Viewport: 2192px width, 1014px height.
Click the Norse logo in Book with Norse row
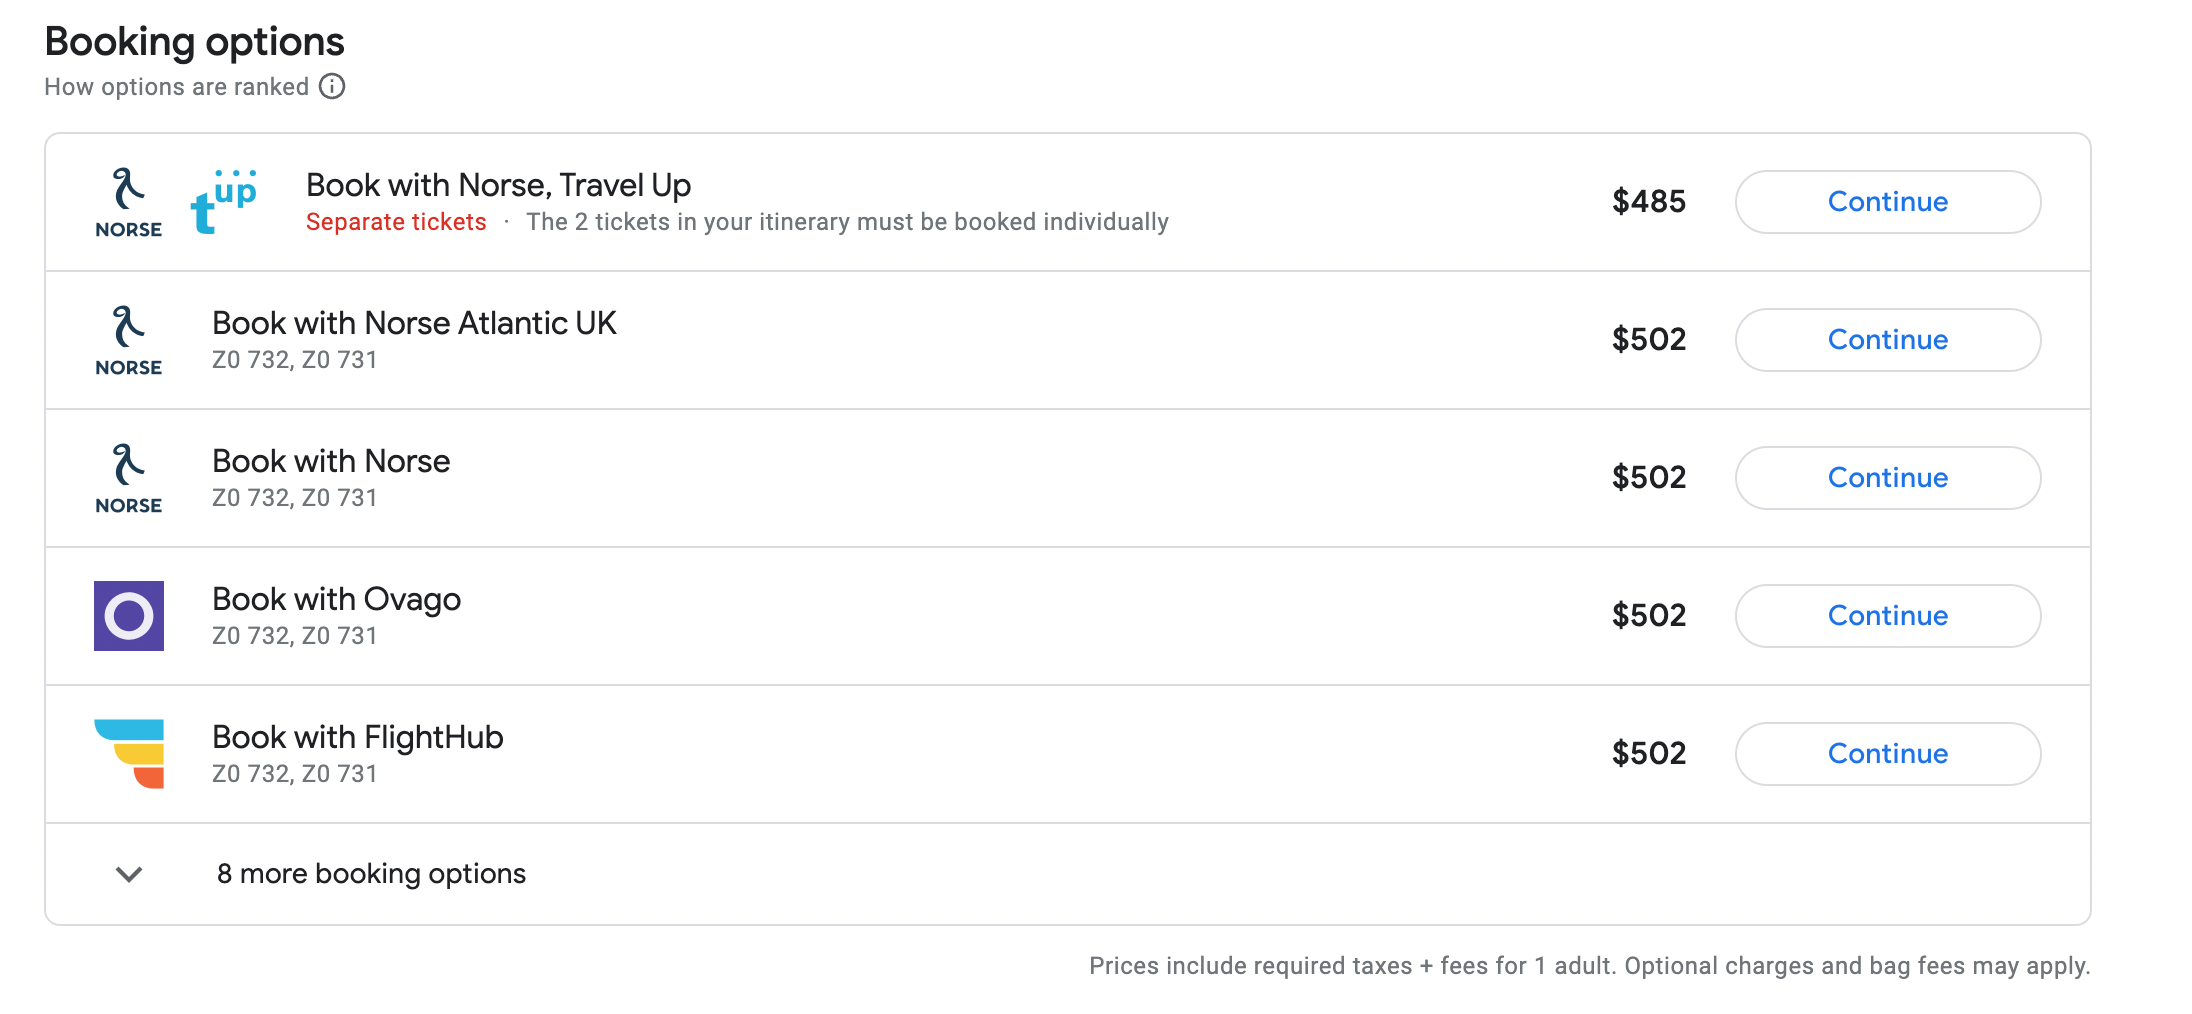coord(129,478)
